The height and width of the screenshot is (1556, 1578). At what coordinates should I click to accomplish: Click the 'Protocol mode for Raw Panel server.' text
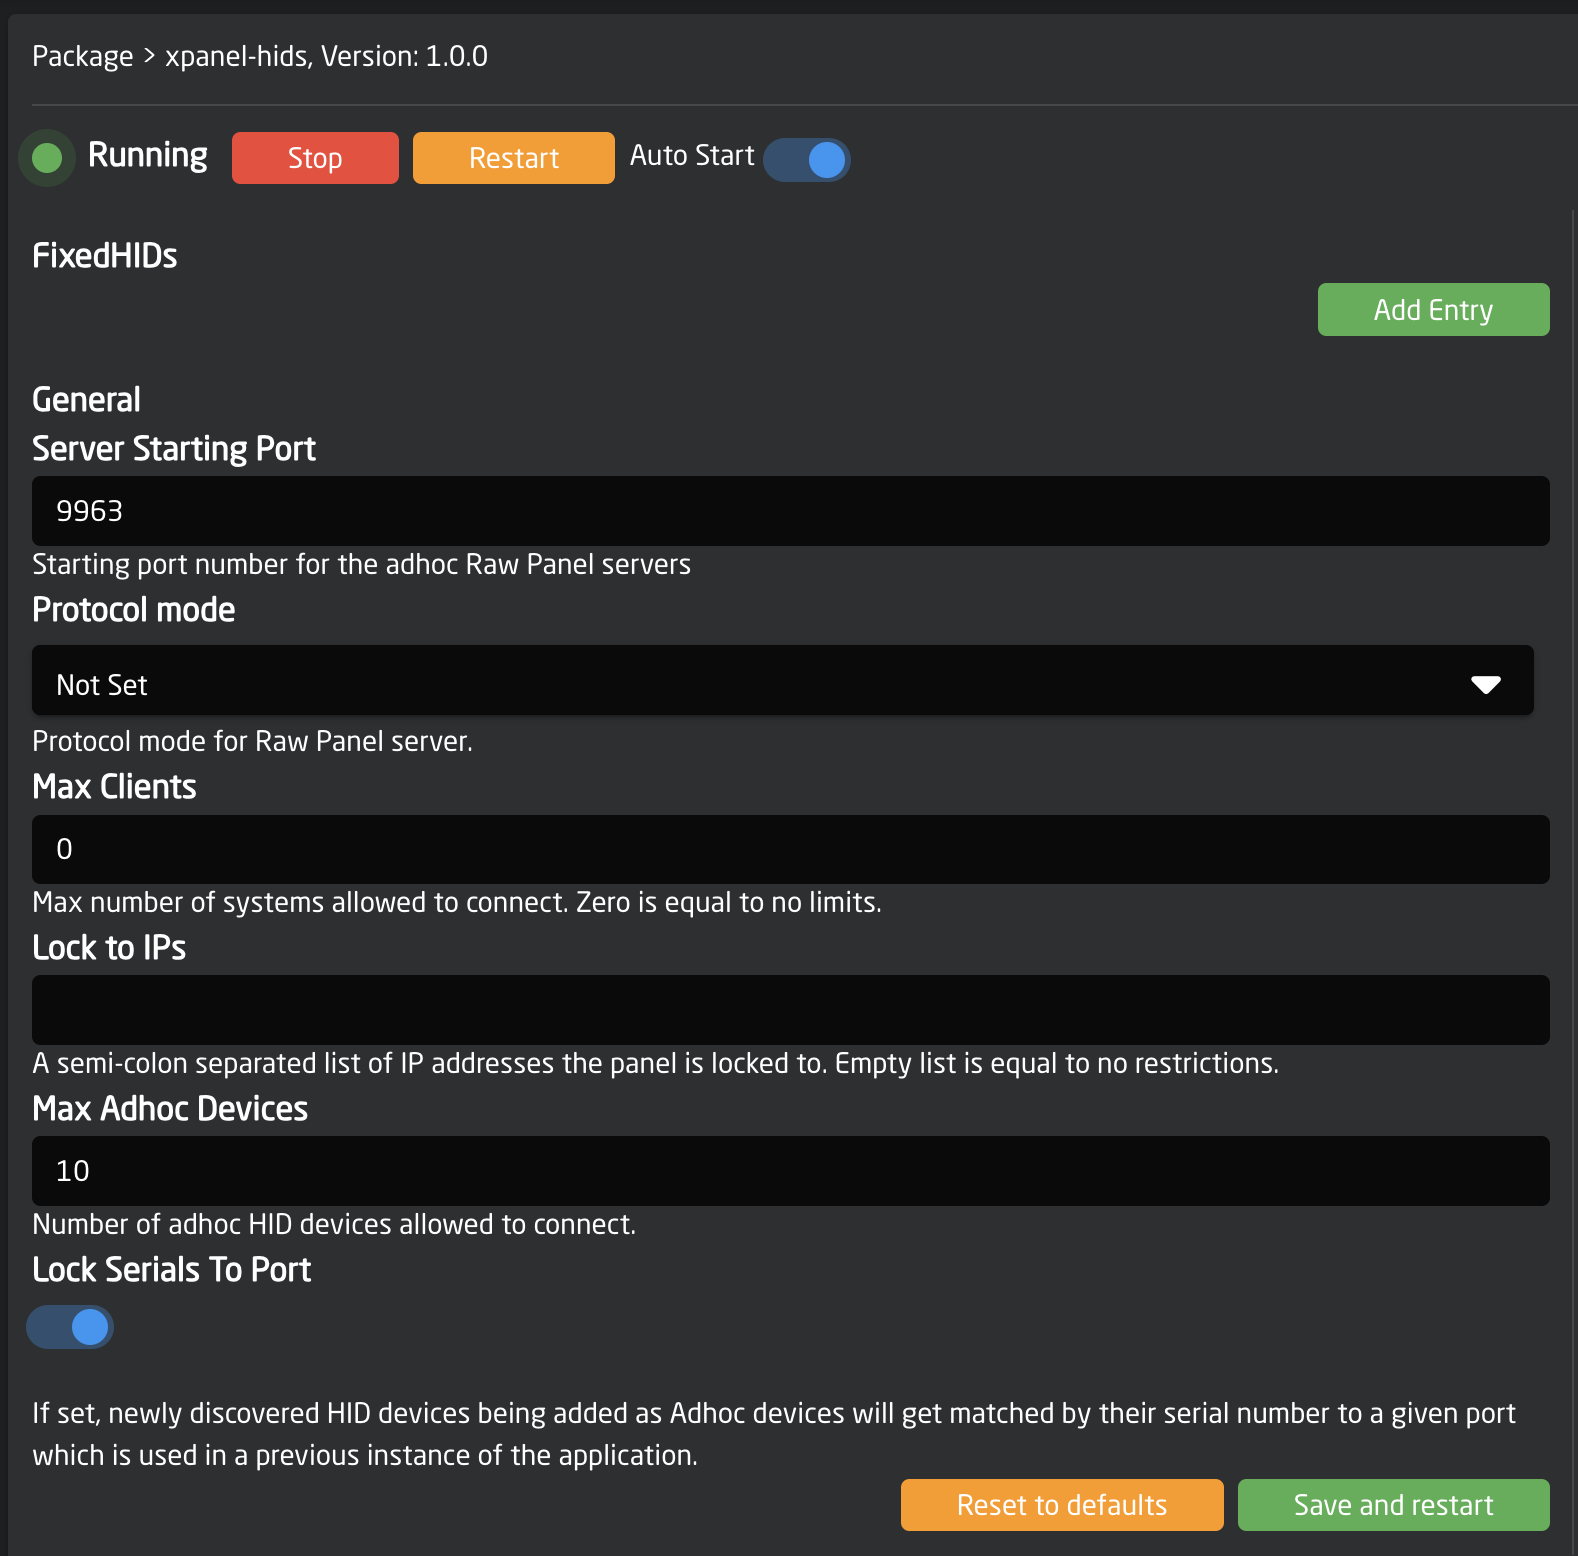tap(253, 741)
